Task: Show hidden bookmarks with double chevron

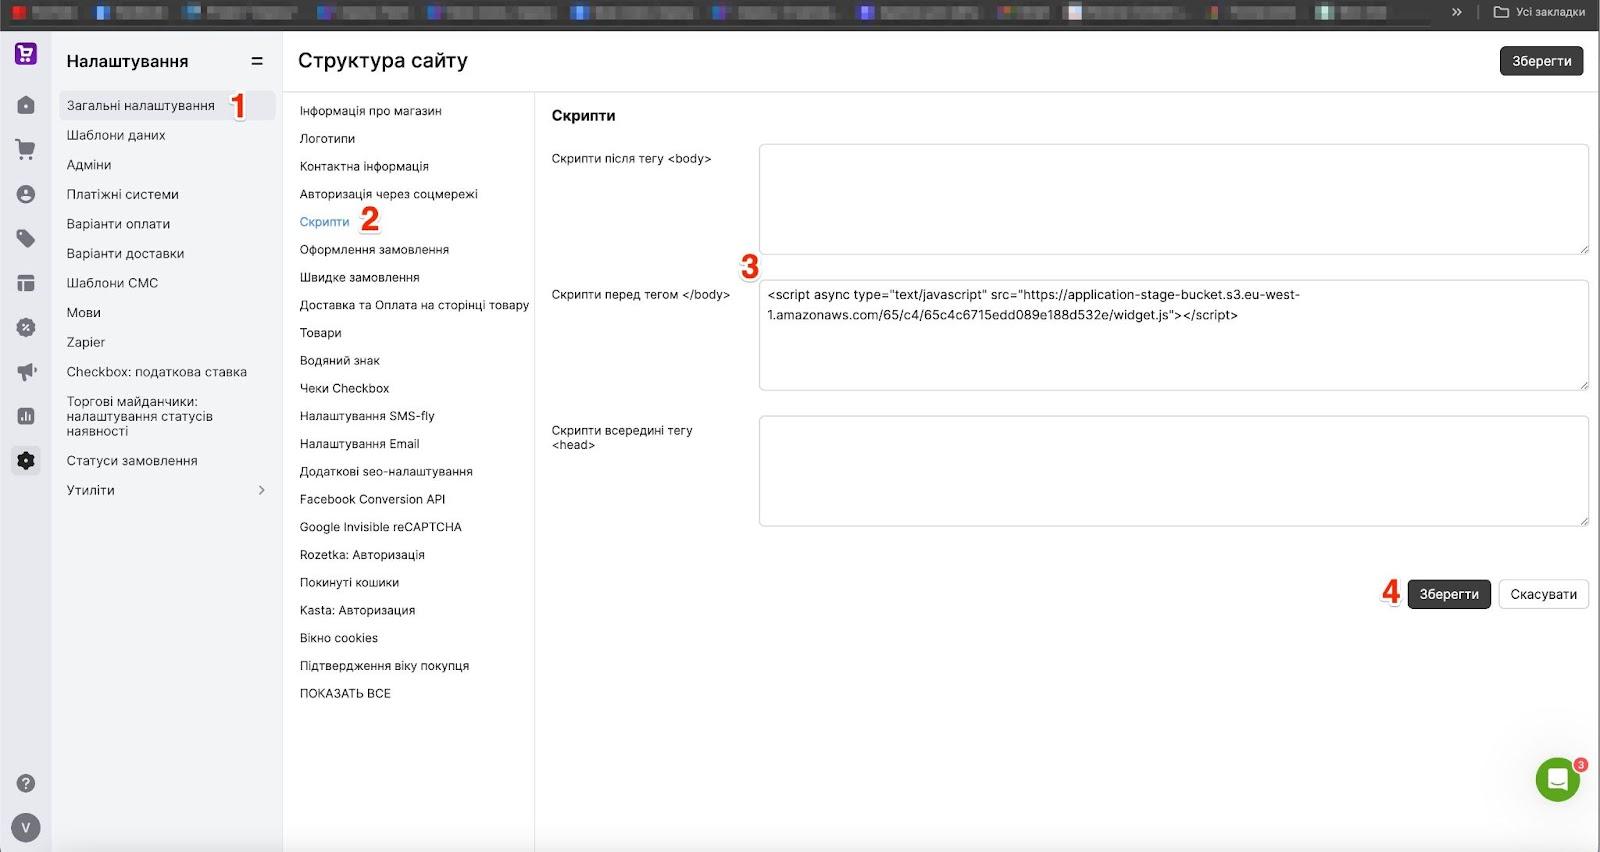Action: 1456,12
